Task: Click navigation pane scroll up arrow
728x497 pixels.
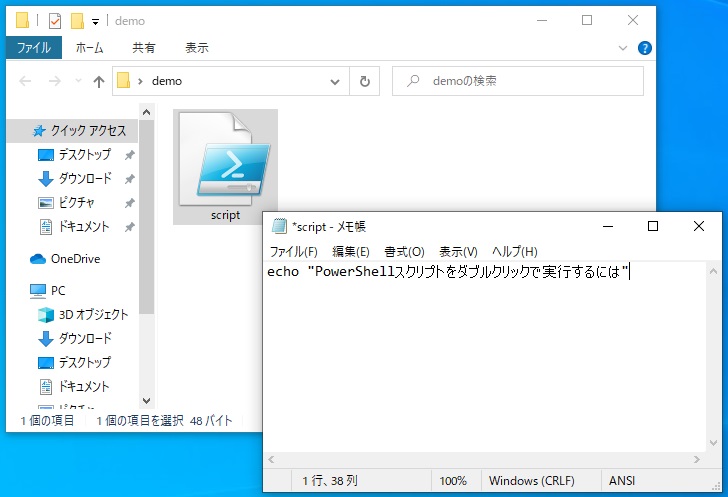Action: click(x=146, y=112)
